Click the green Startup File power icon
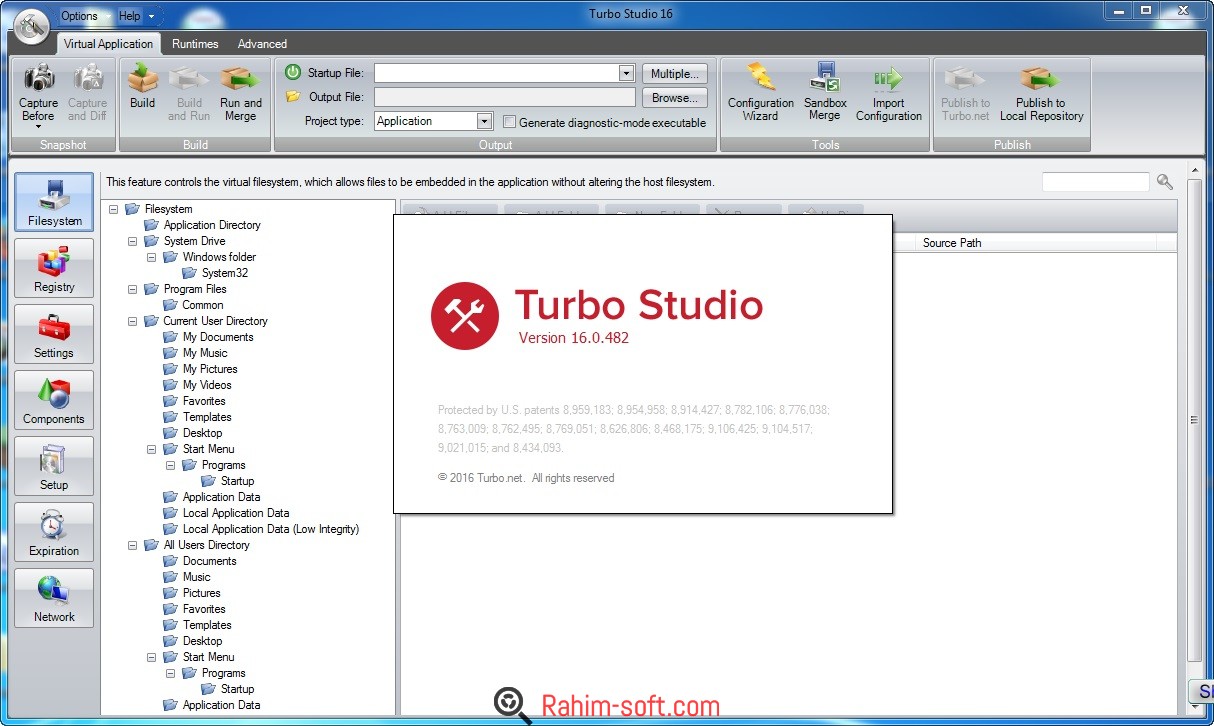The image size is (1214, 726). [293, 73]
